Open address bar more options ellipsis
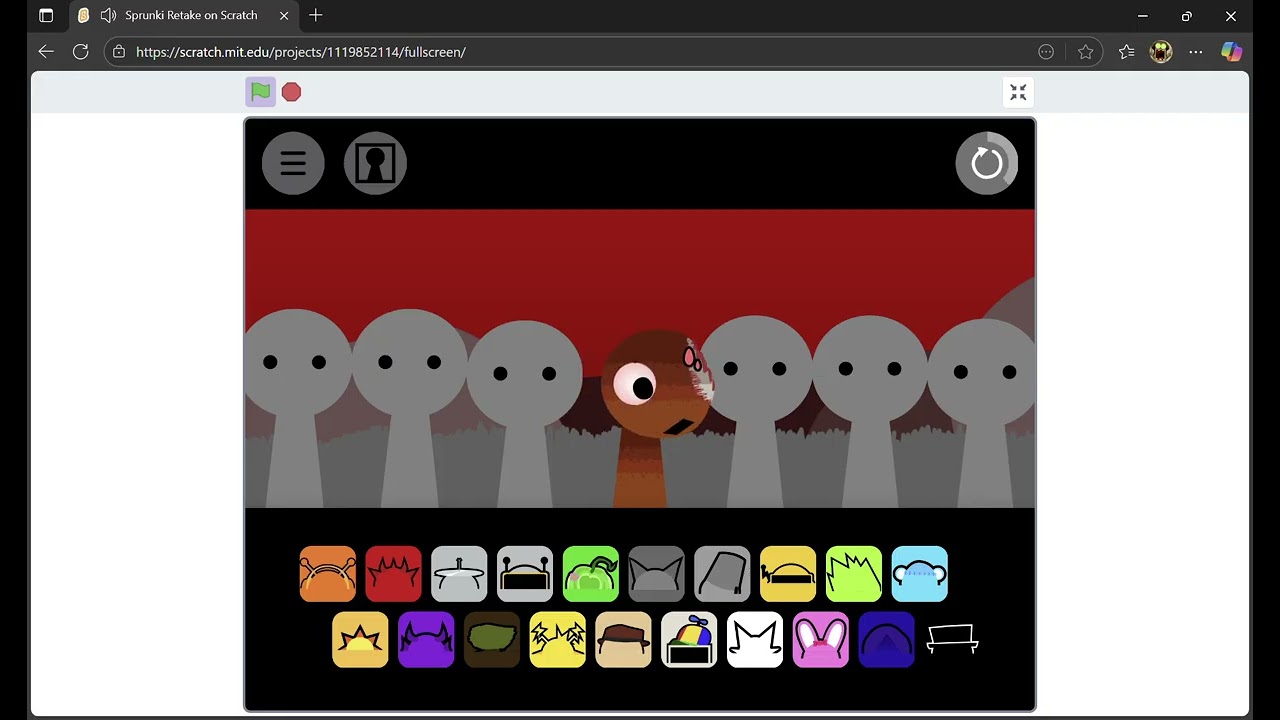 [x=1046, y=52]
